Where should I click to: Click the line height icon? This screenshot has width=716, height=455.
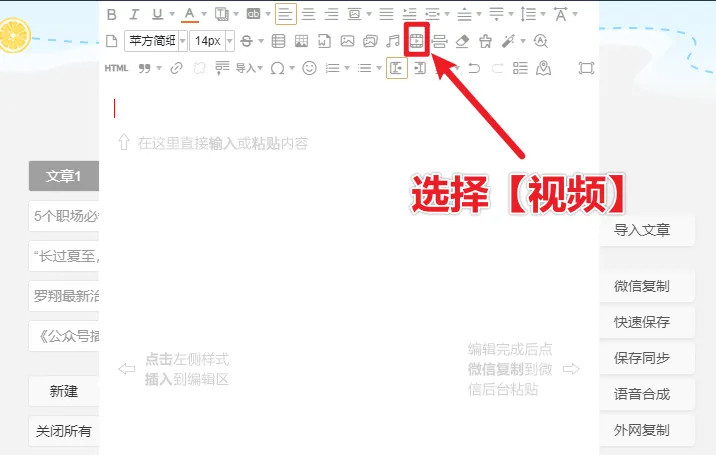pos(528,14)
